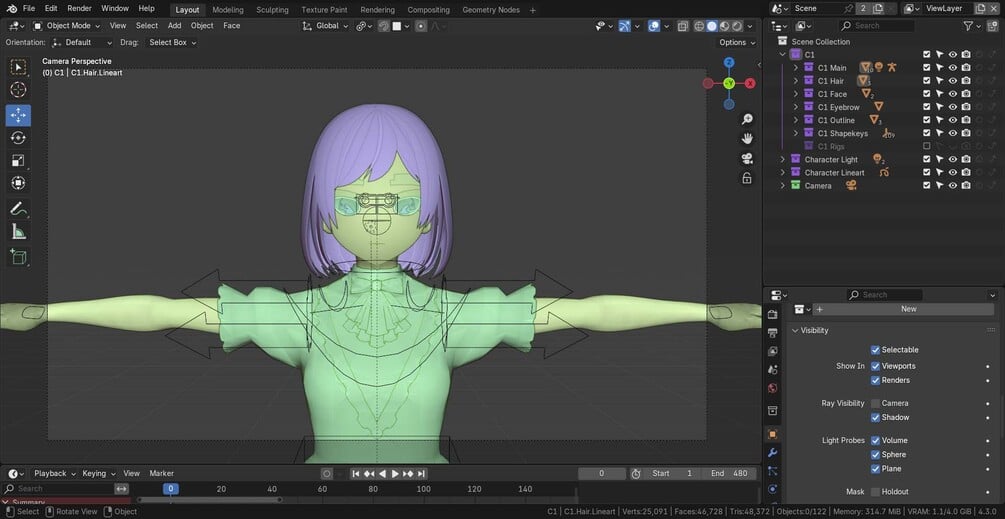This screenshot has height=519, width=1005.
Task: Open the outliner filter funnel icon
Action: [x=968, y=26]
